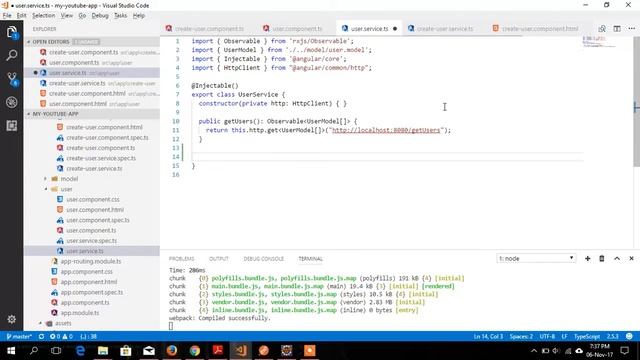Open the View menu
640x360 pixels.
(x=67, y=16)
